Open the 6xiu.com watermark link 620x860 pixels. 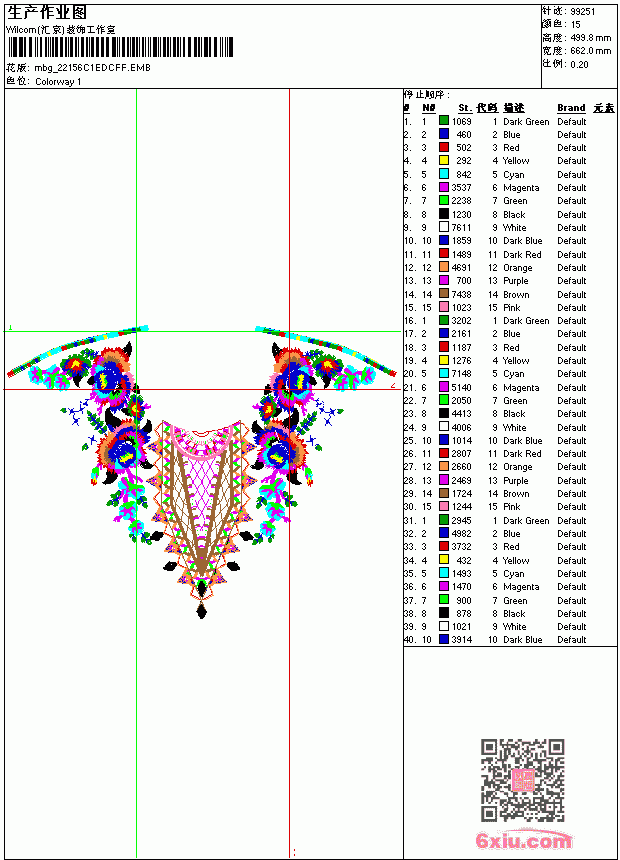coord(523,840)
